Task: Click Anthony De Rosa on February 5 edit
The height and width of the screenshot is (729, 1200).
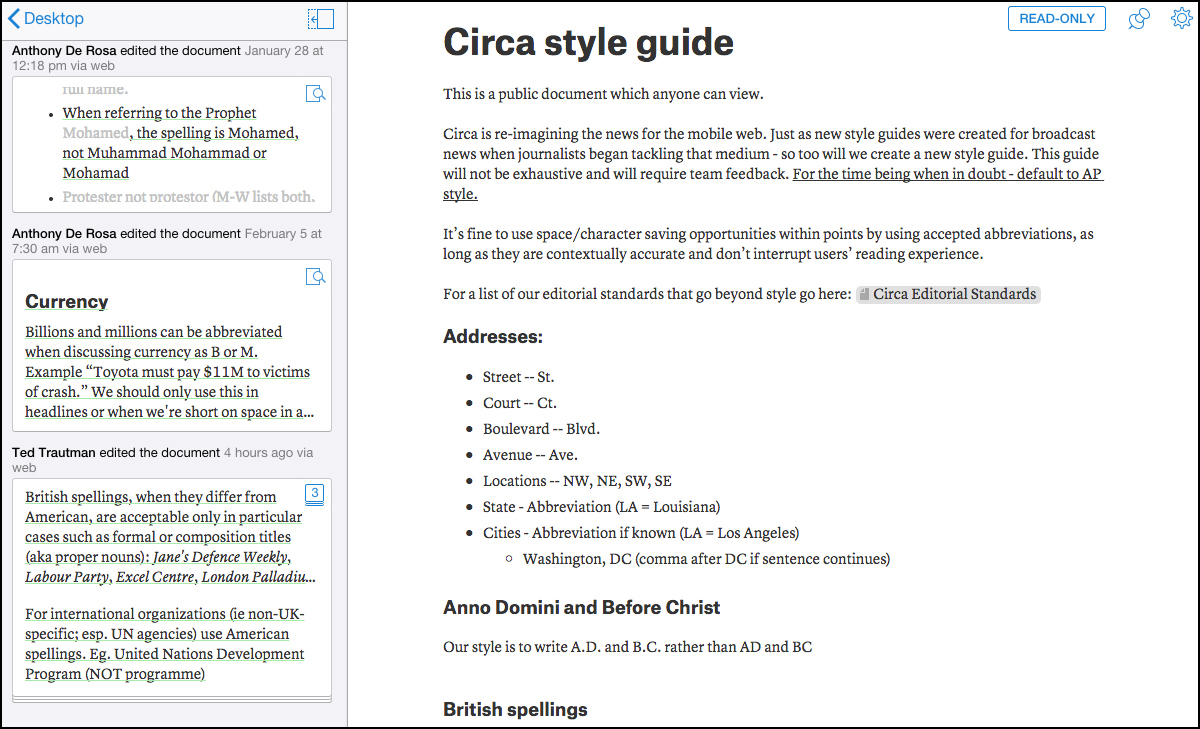Action: (x=64, y=233)
